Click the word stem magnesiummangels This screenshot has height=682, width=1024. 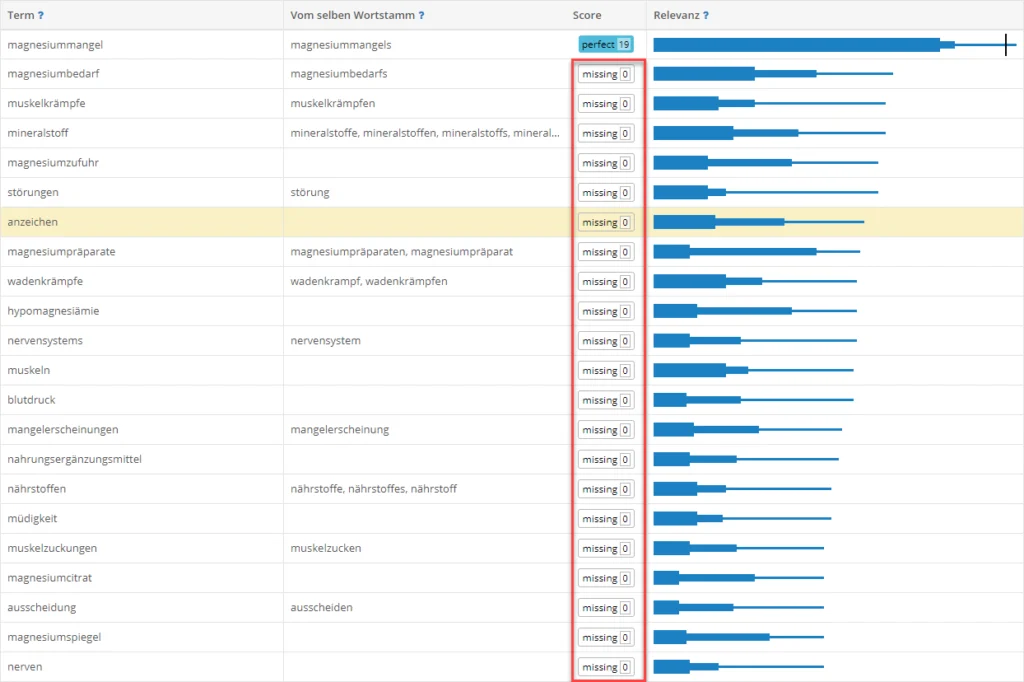tap(341, 45)
